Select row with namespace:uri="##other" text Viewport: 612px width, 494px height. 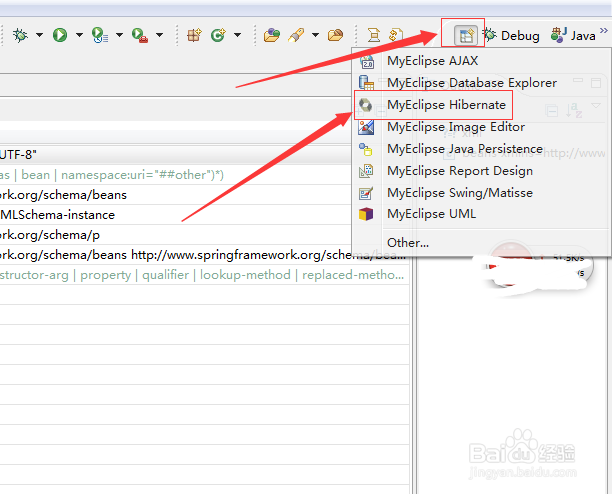(x=176, y=175)
